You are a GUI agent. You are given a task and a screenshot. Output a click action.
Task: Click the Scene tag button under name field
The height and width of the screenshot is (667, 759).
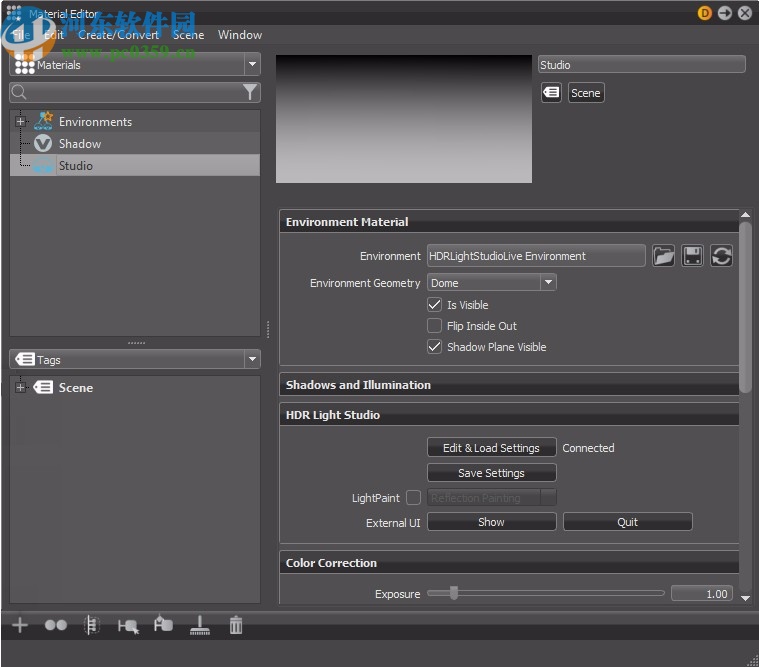(x=586, y=92)
